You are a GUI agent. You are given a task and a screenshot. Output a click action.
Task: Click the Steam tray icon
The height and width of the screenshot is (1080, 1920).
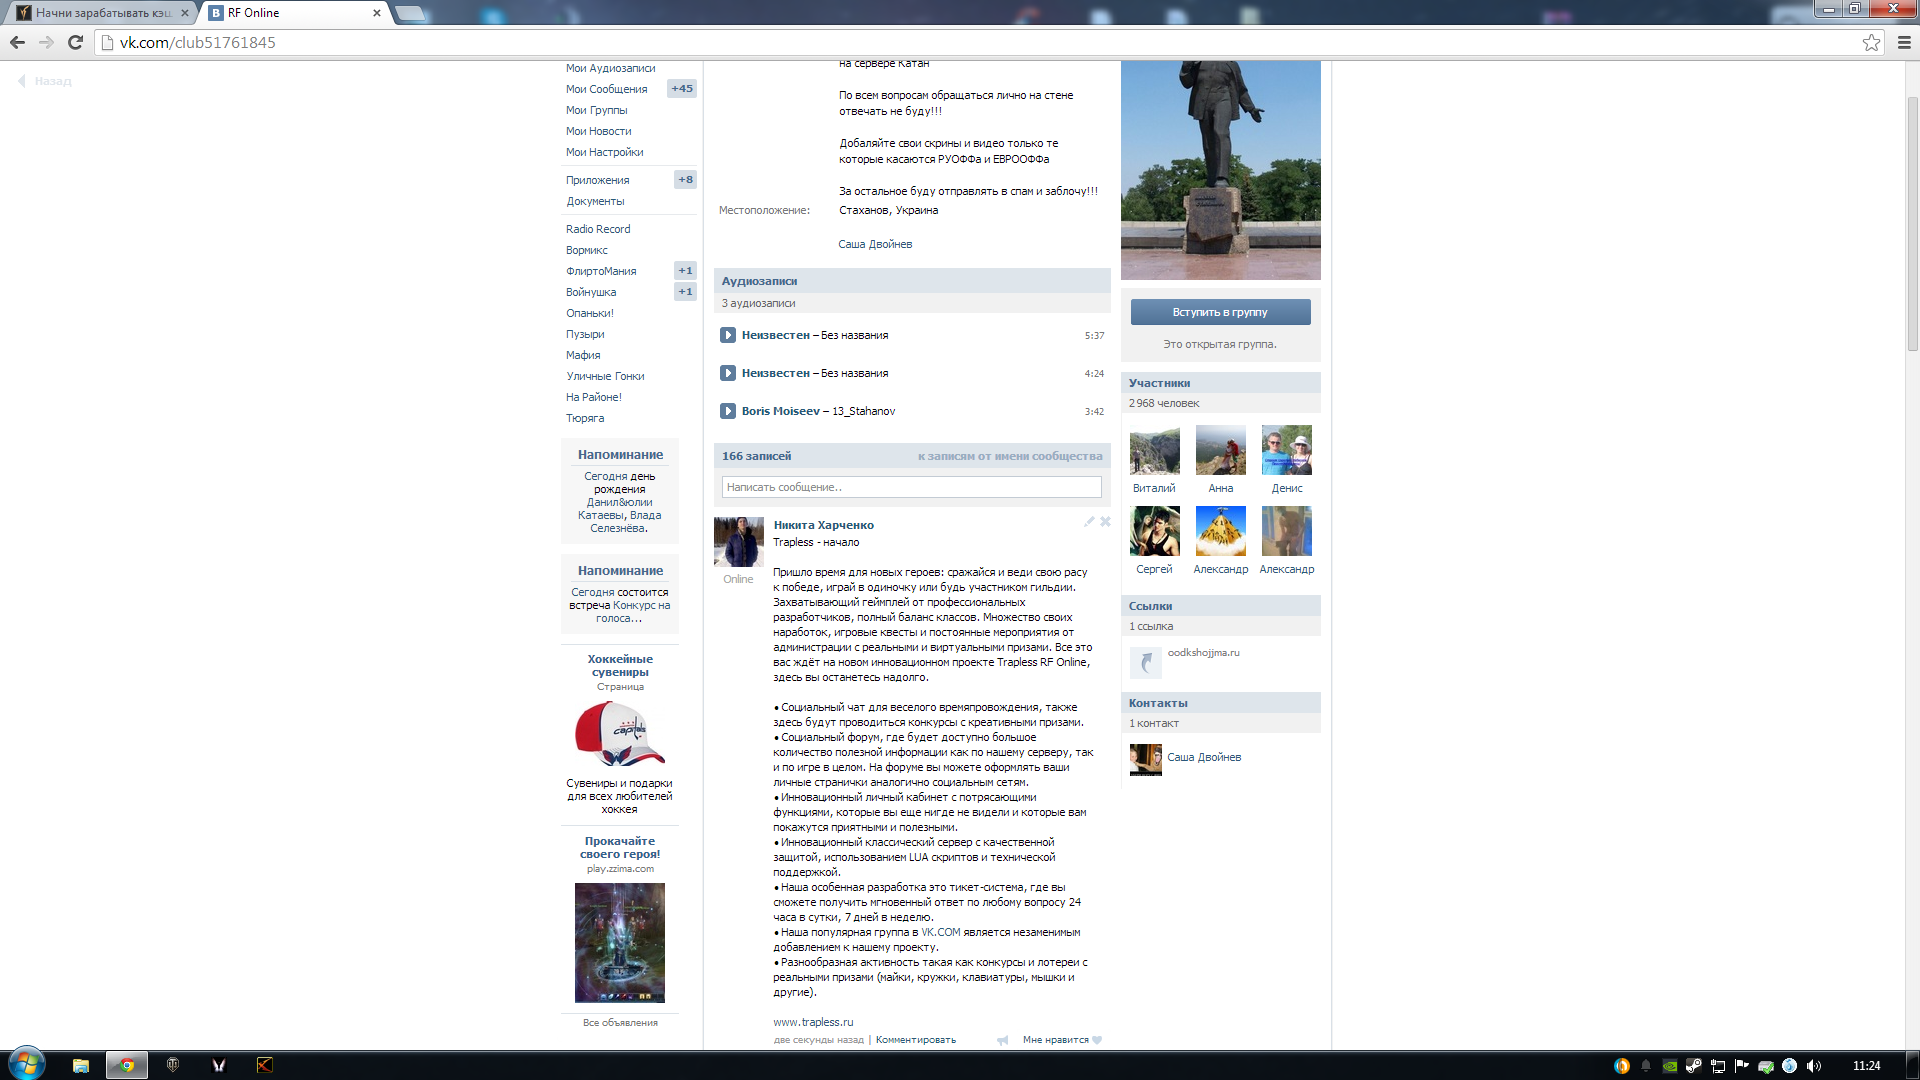pos(1693,1066)
